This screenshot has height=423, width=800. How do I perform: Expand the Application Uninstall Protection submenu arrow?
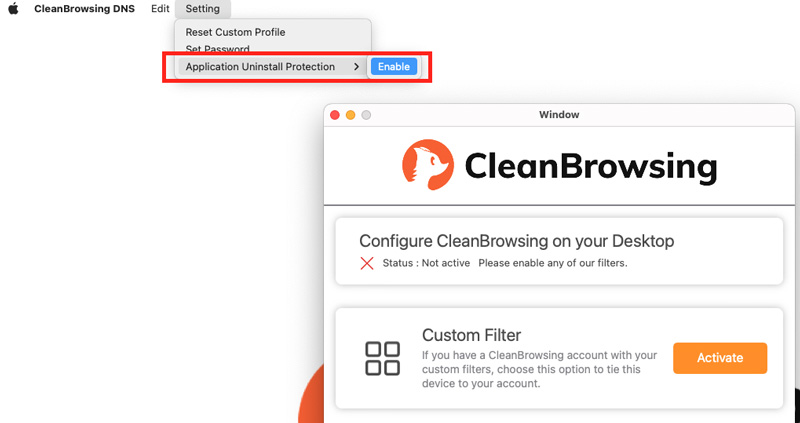point(356,67)
